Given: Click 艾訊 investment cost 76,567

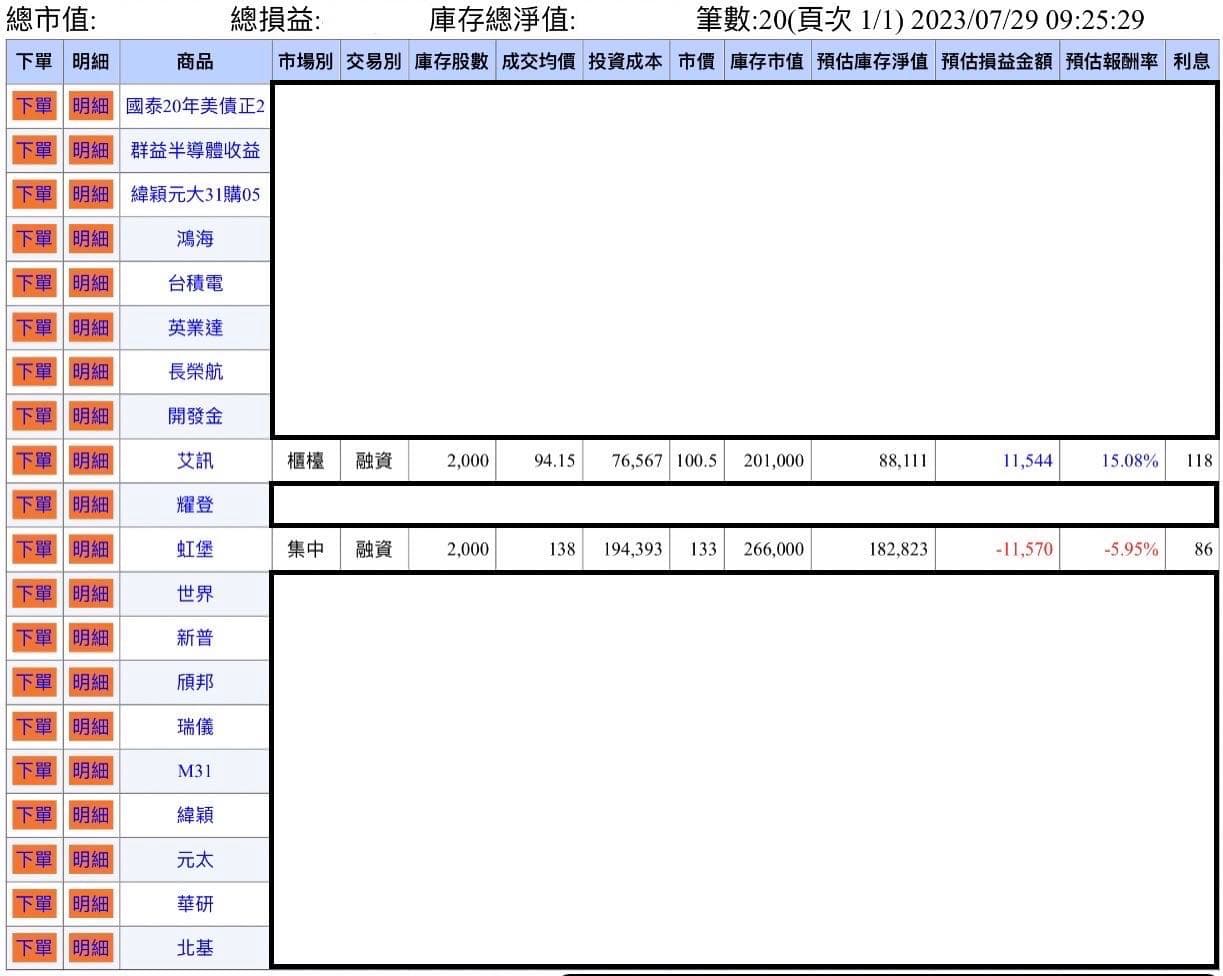Looking at the screenshot, I should click(x=637, y=461).
